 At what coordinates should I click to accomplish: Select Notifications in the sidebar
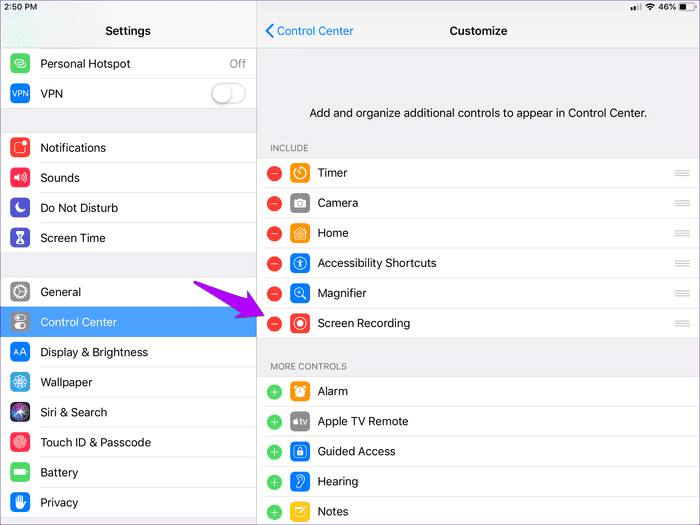click(73, 147)
